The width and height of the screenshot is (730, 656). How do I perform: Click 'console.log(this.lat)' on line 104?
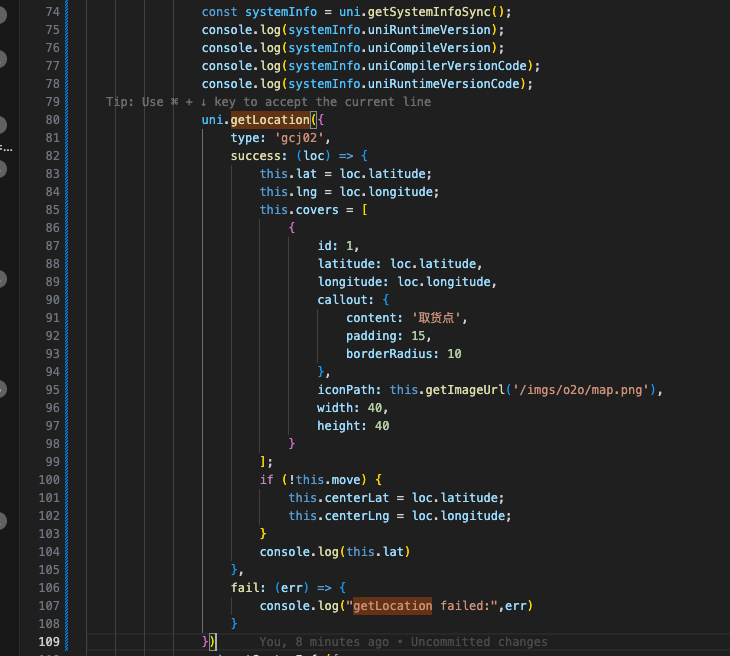pos(335,552)
